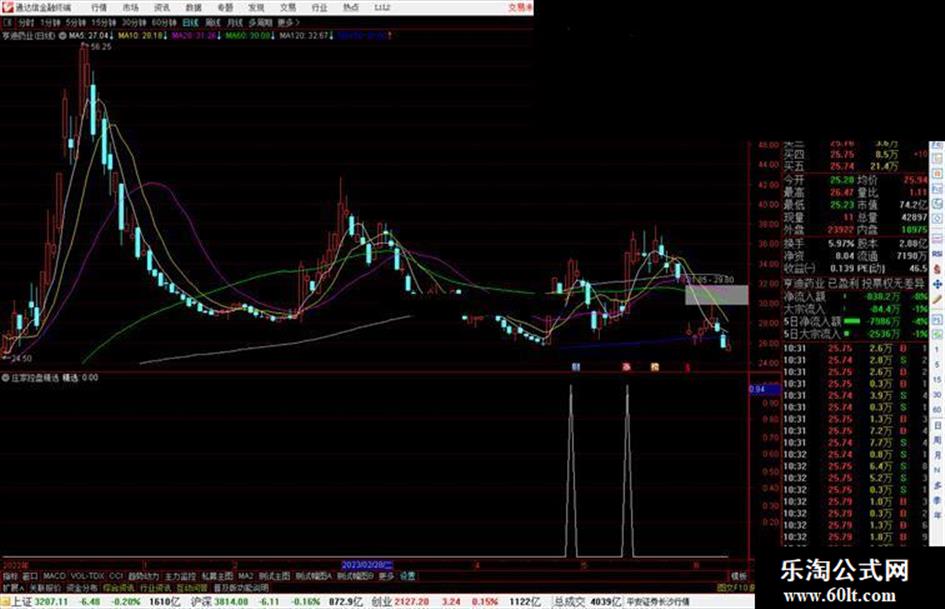Viewport: 945px width, 609px height.
Task: Expand 更多 in the indicator tab bar
Action: [x=386, y=576]
